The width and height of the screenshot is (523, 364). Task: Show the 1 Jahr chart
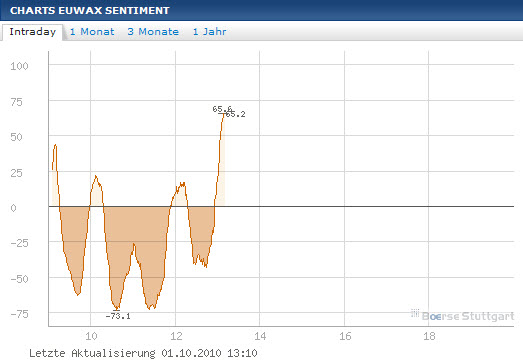[x=209, y=32]
